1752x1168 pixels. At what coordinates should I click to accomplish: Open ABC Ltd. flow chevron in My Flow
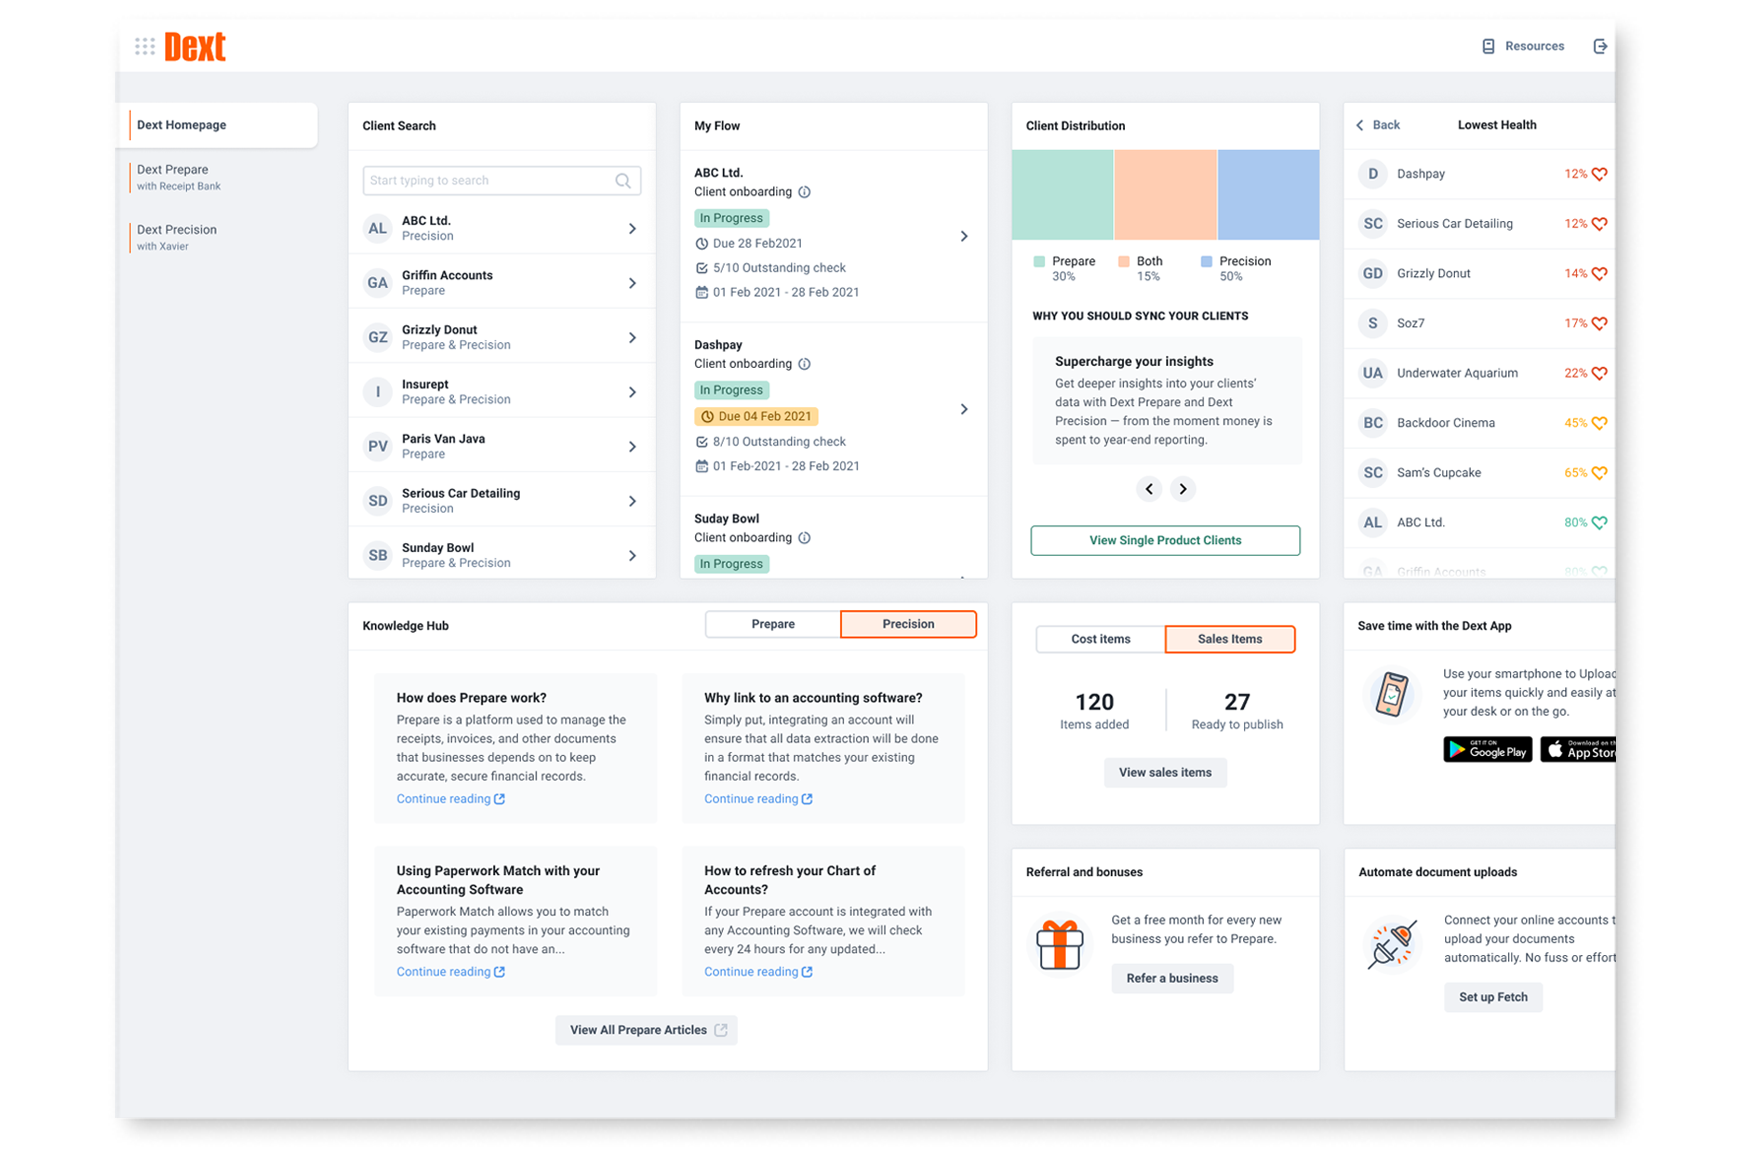[x=964, y=237]
